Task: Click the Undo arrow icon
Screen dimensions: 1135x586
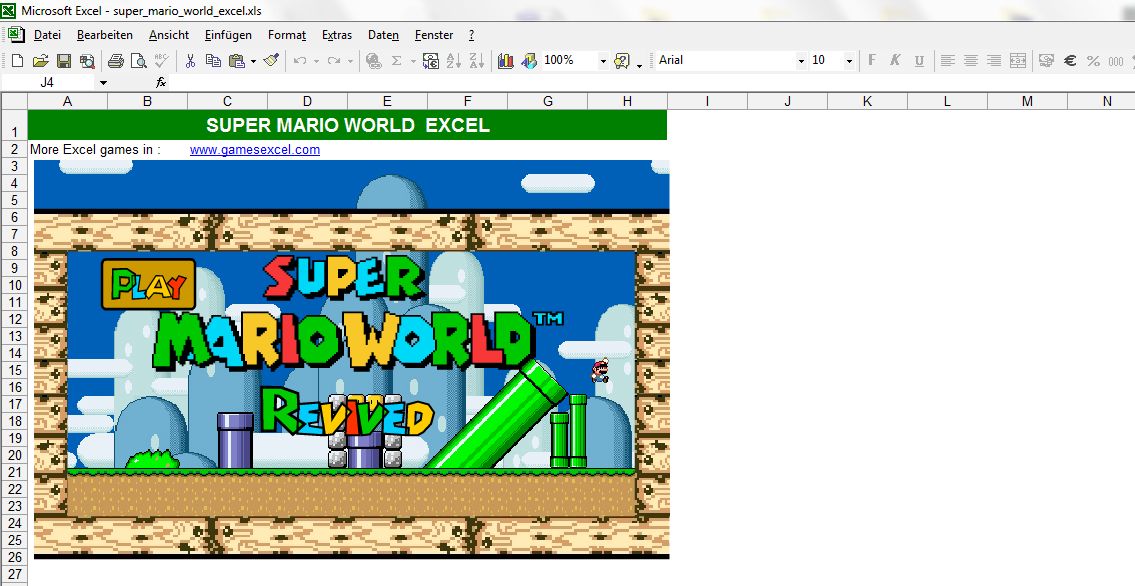Action: (x=300, y=61)
